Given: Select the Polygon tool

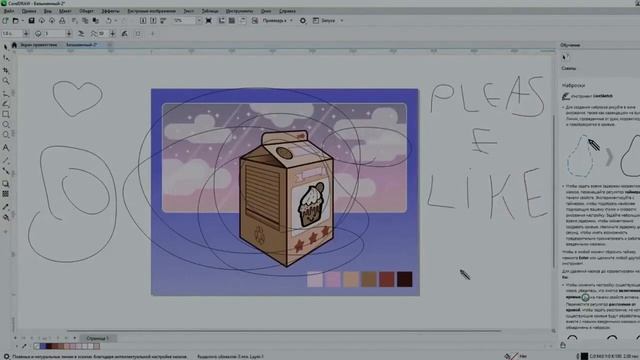Looking at the screenshot, I should (5, 135).
